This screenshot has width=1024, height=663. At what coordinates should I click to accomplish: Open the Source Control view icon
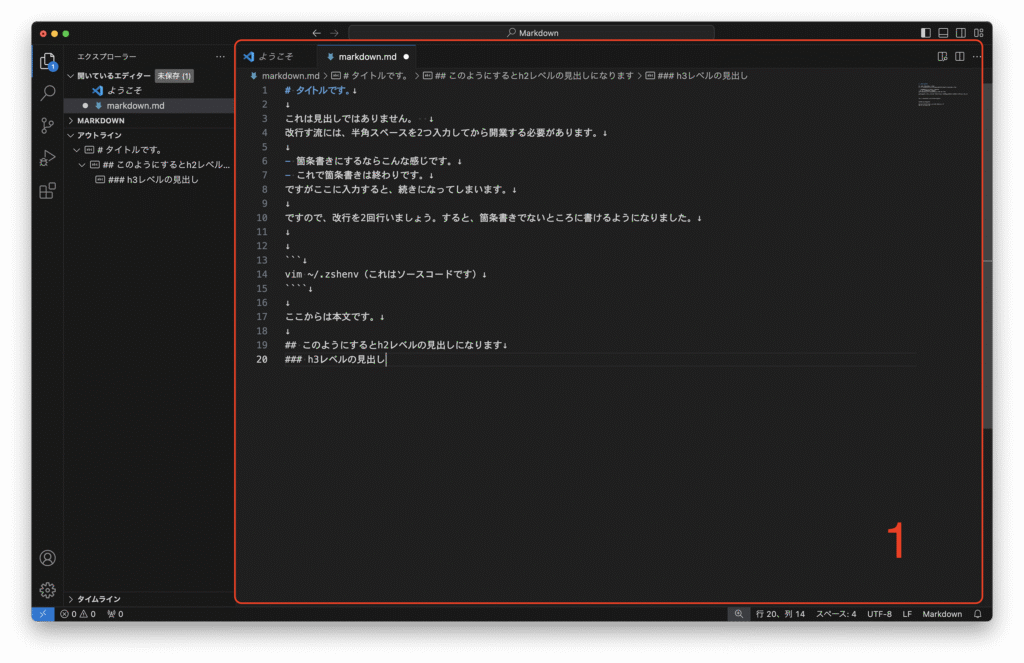[x=48, y=125]
